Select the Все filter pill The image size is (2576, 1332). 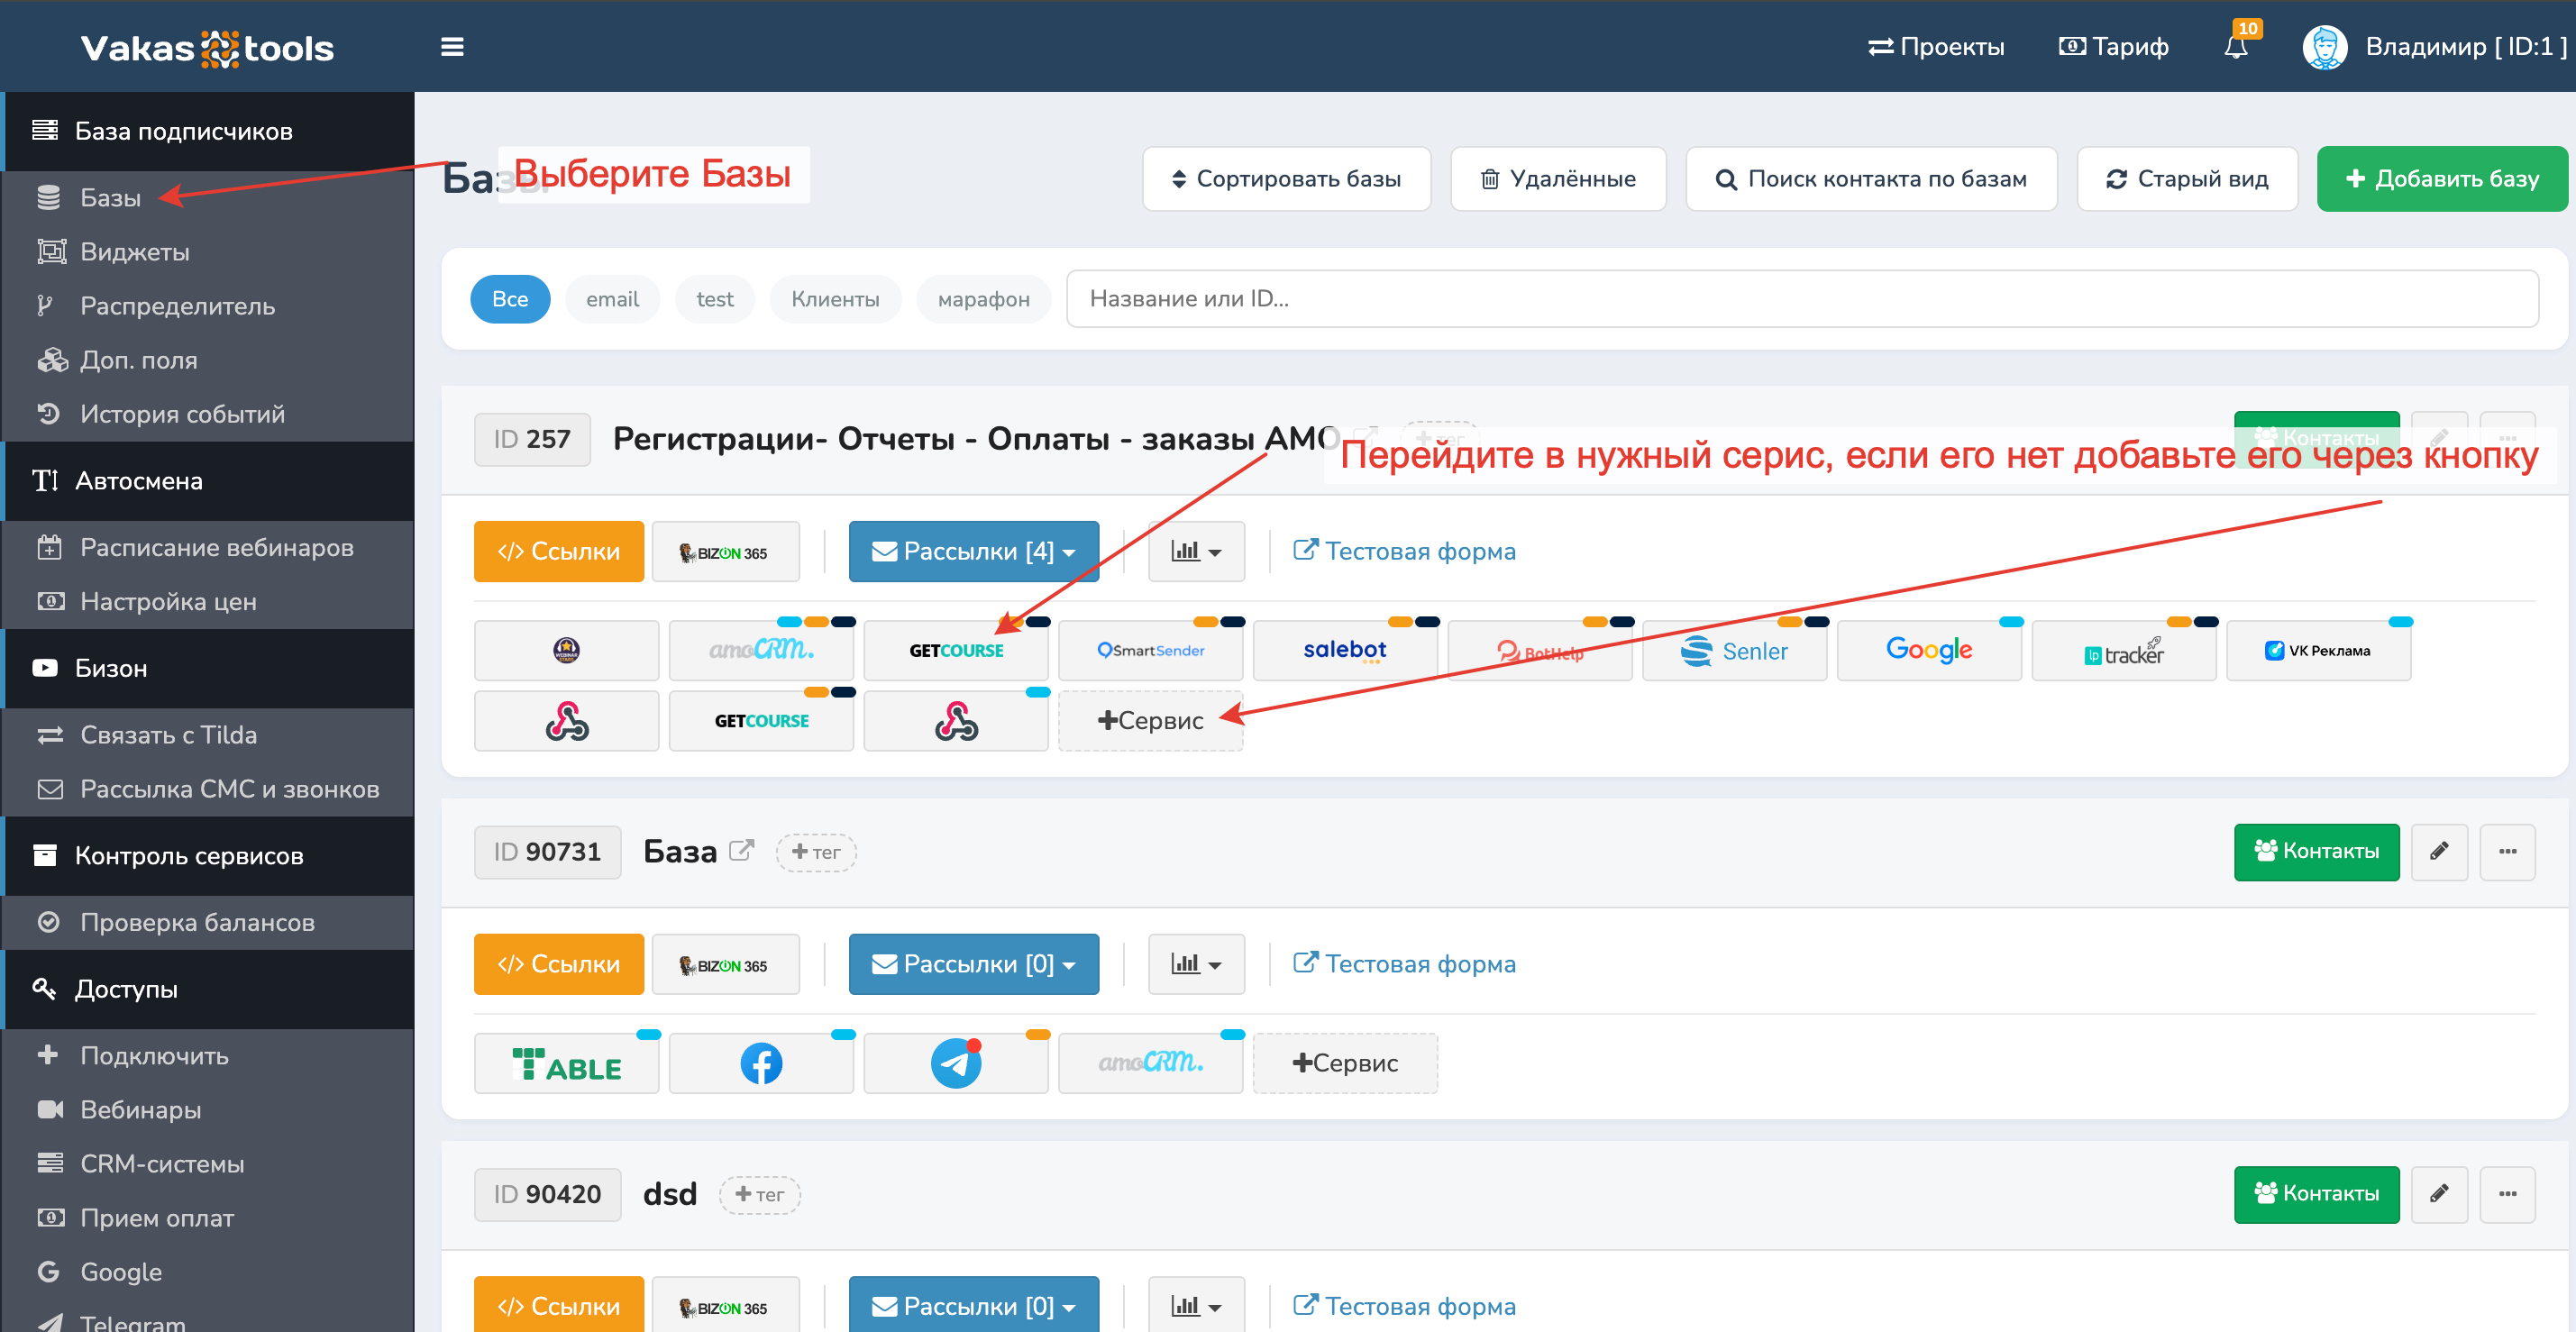[x=510, y=299]
